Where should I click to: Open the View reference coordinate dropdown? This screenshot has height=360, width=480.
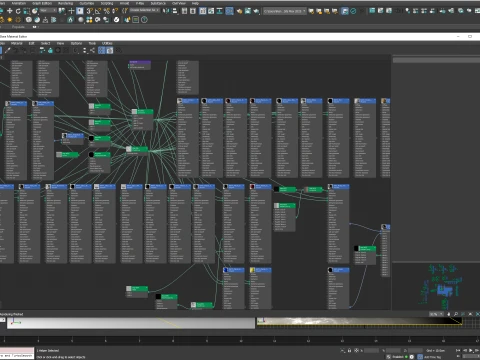pyautogui.click(x=48, y=11)
